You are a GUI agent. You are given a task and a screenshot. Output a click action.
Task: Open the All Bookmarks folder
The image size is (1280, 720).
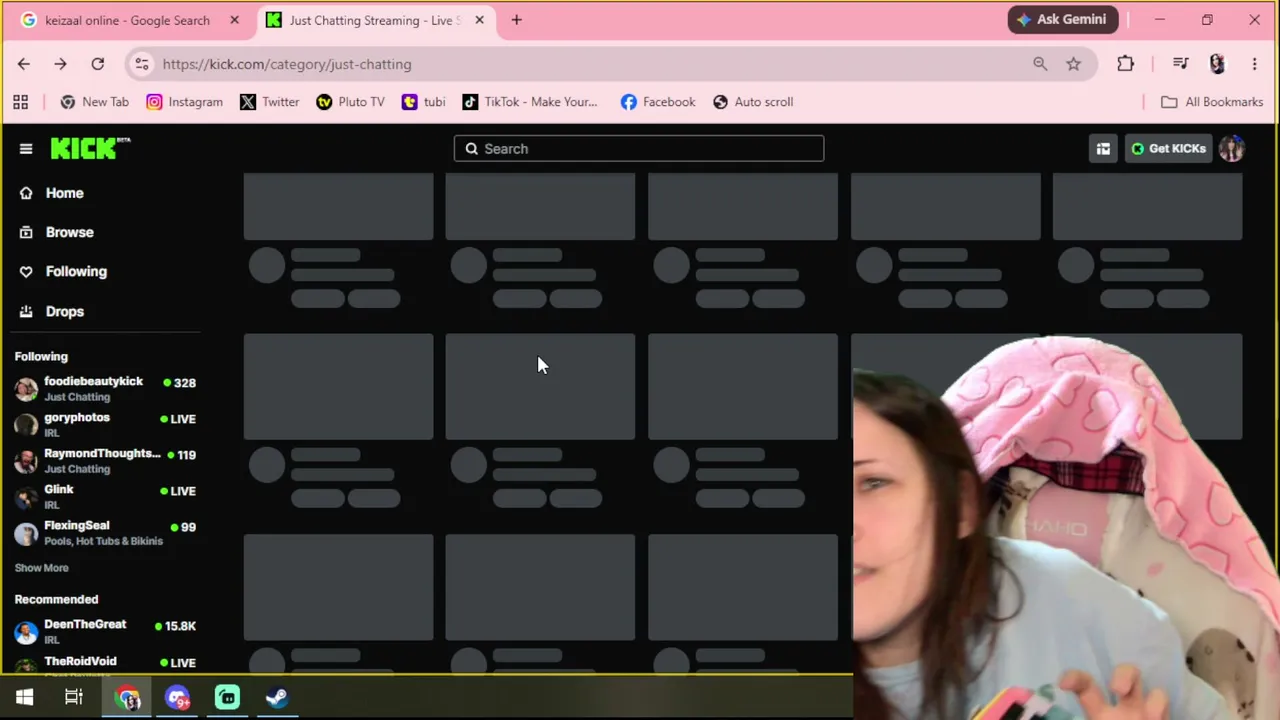[x=1212, y=102]
